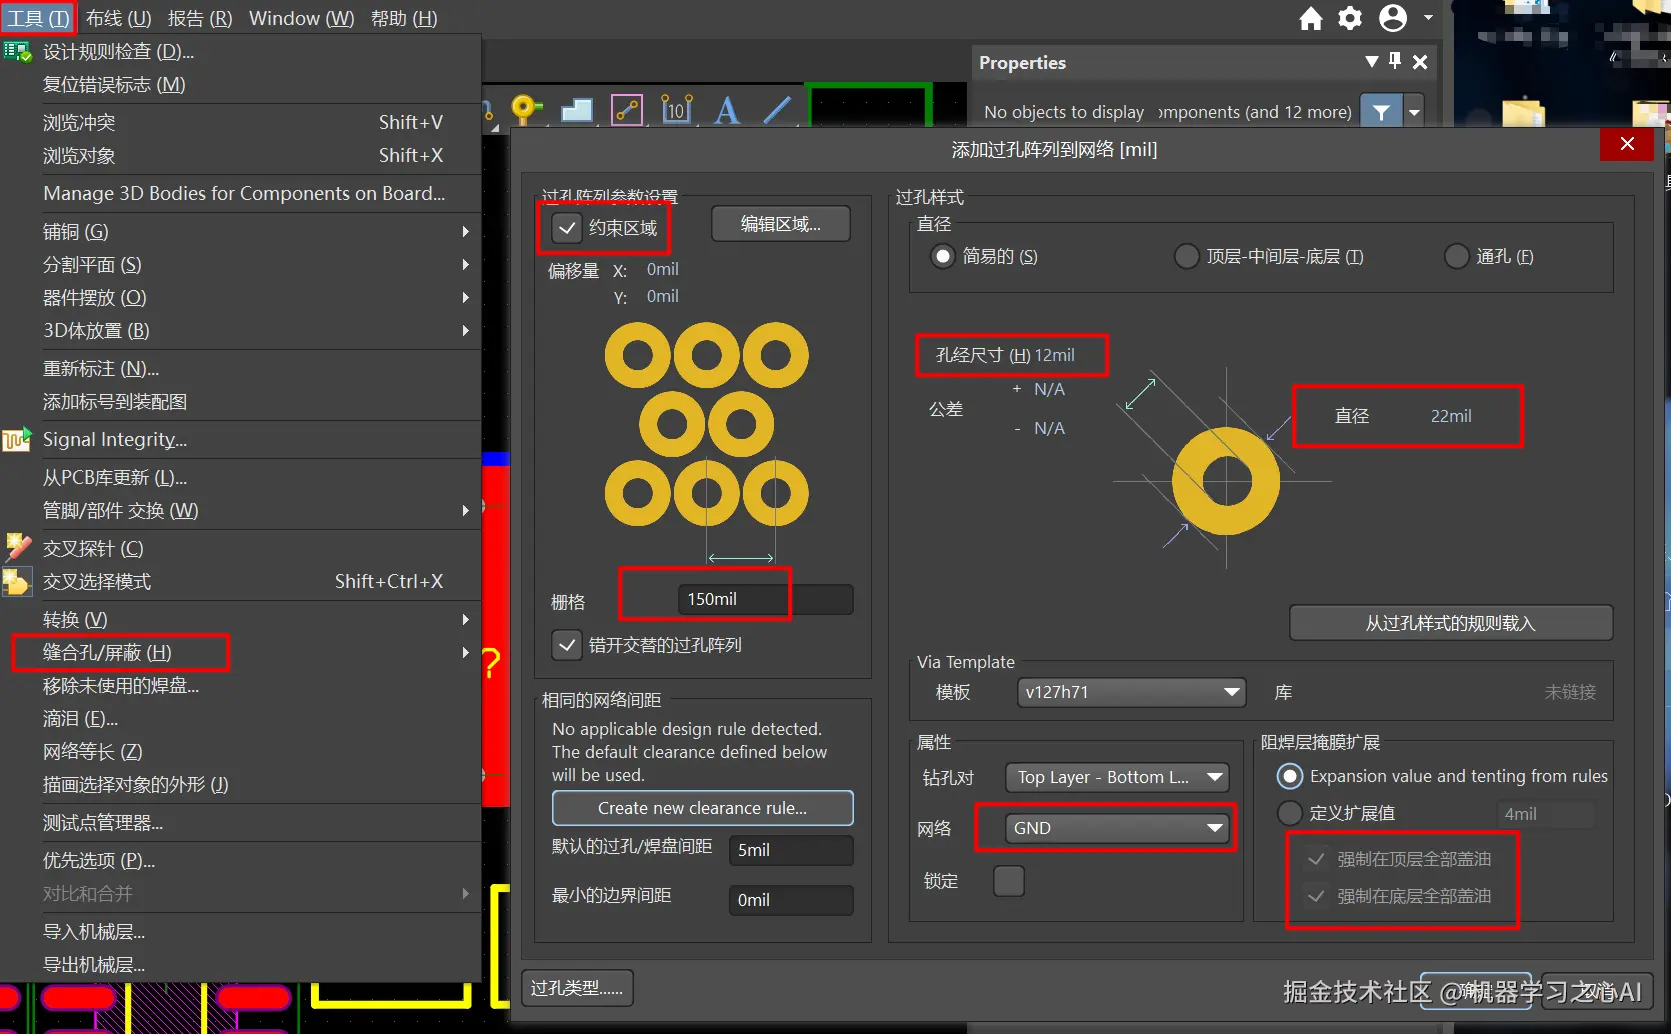The width and height of the screenshot is (1671, 1034).
Task: Choose 测试点管理器... menu entry
Action: tap(241, 823)
